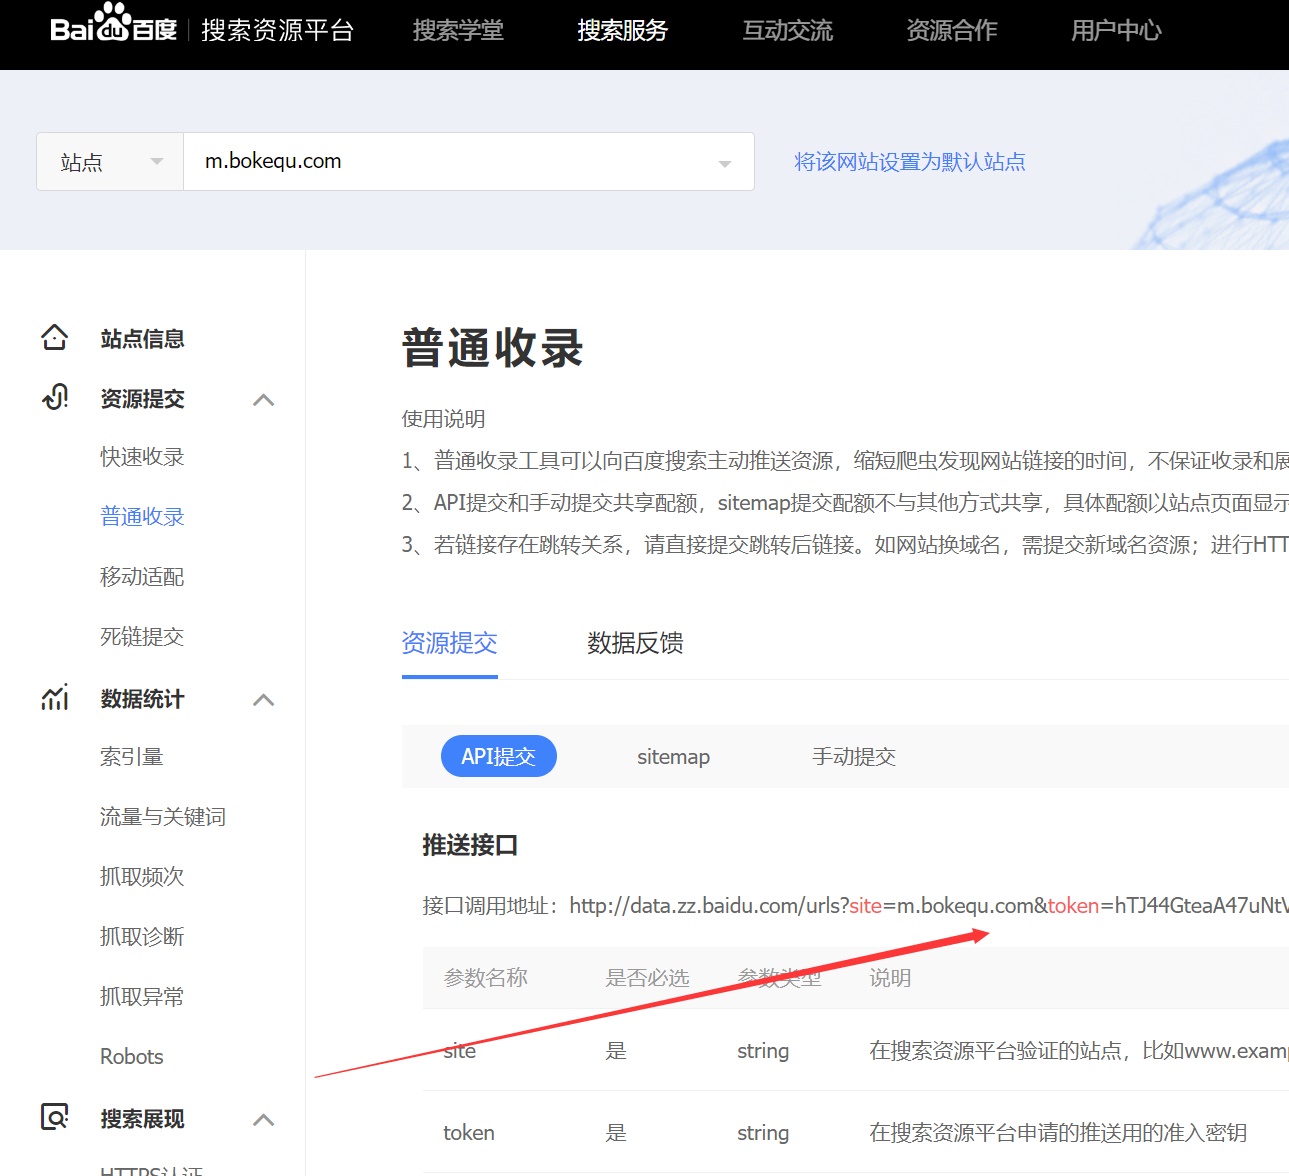Click the 使用说明 label
The width and height of the screenshot is (1289, 1176).
444,419
